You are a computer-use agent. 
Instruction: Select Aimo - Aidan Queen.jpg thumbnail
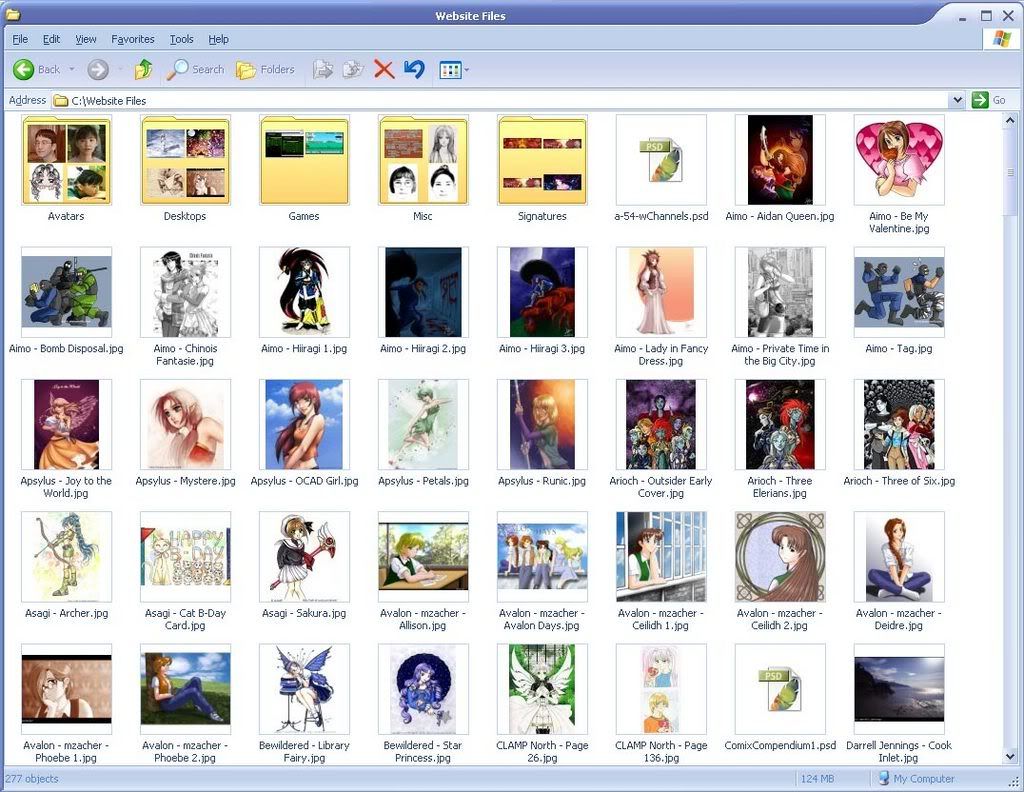pyautogui.click(x=780, y=160)
